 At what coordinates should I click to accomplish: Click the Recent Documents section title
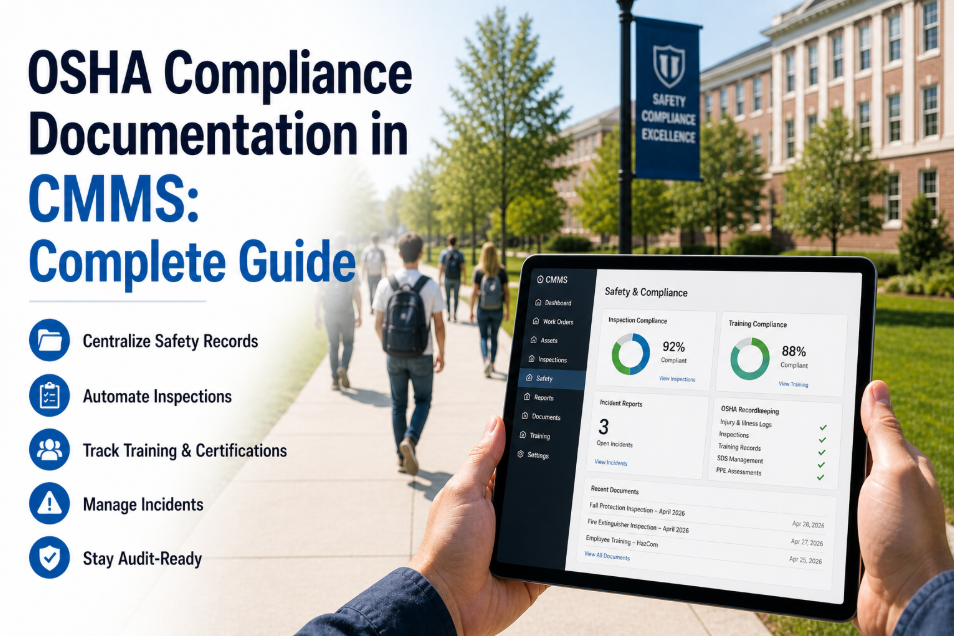point(615,490)
